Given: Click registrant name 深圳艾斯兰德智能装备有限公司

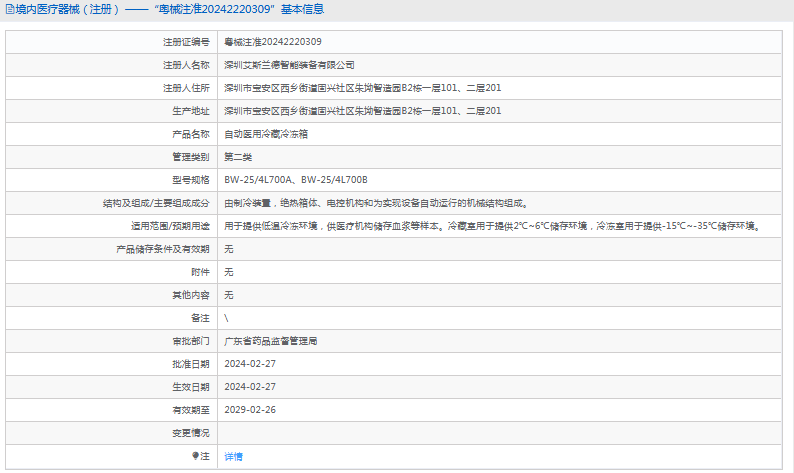Looking at the screenshot, I should pos(289,65).
